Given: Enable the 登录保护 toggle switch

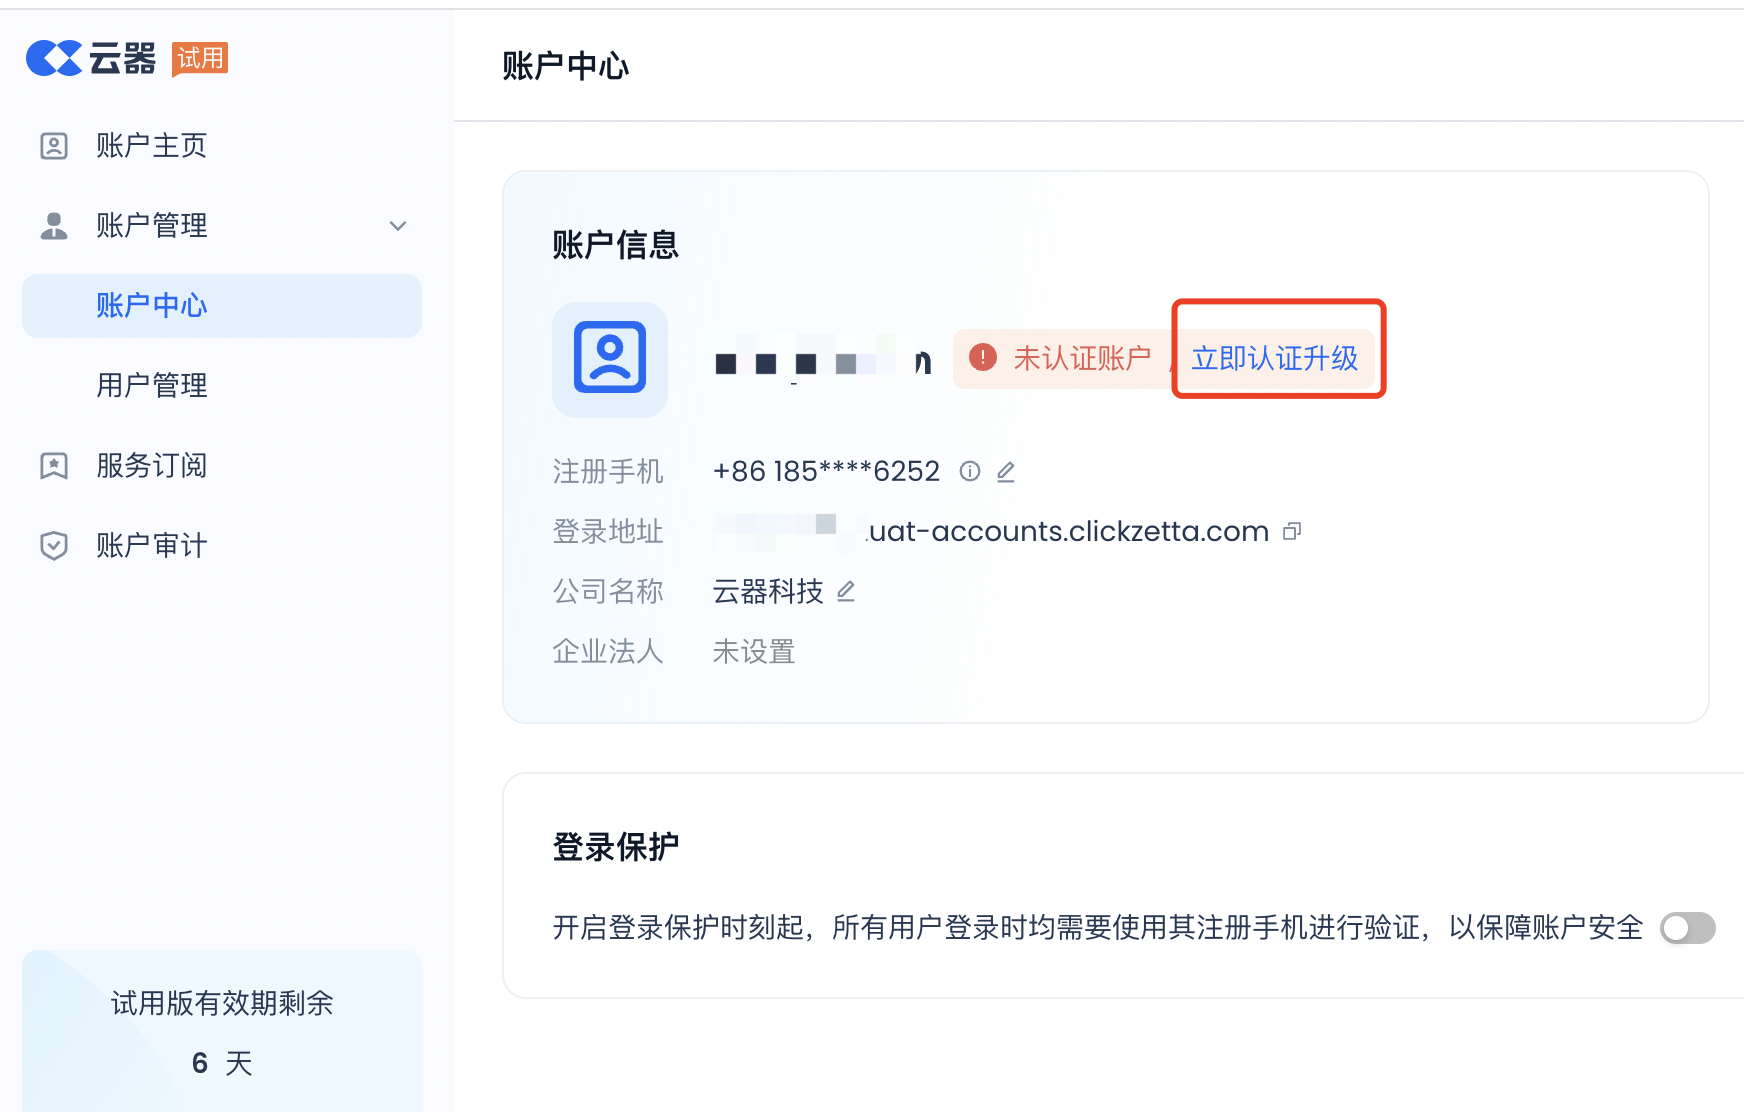Looking at the screenshot, I should pos(1687,928).
